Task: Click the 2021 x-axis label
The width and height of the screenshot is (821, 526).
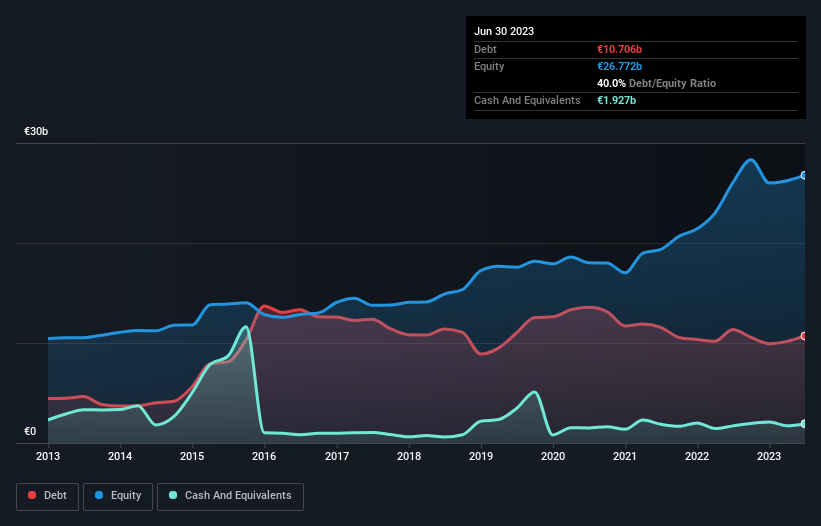Action: tap(625, 456)
